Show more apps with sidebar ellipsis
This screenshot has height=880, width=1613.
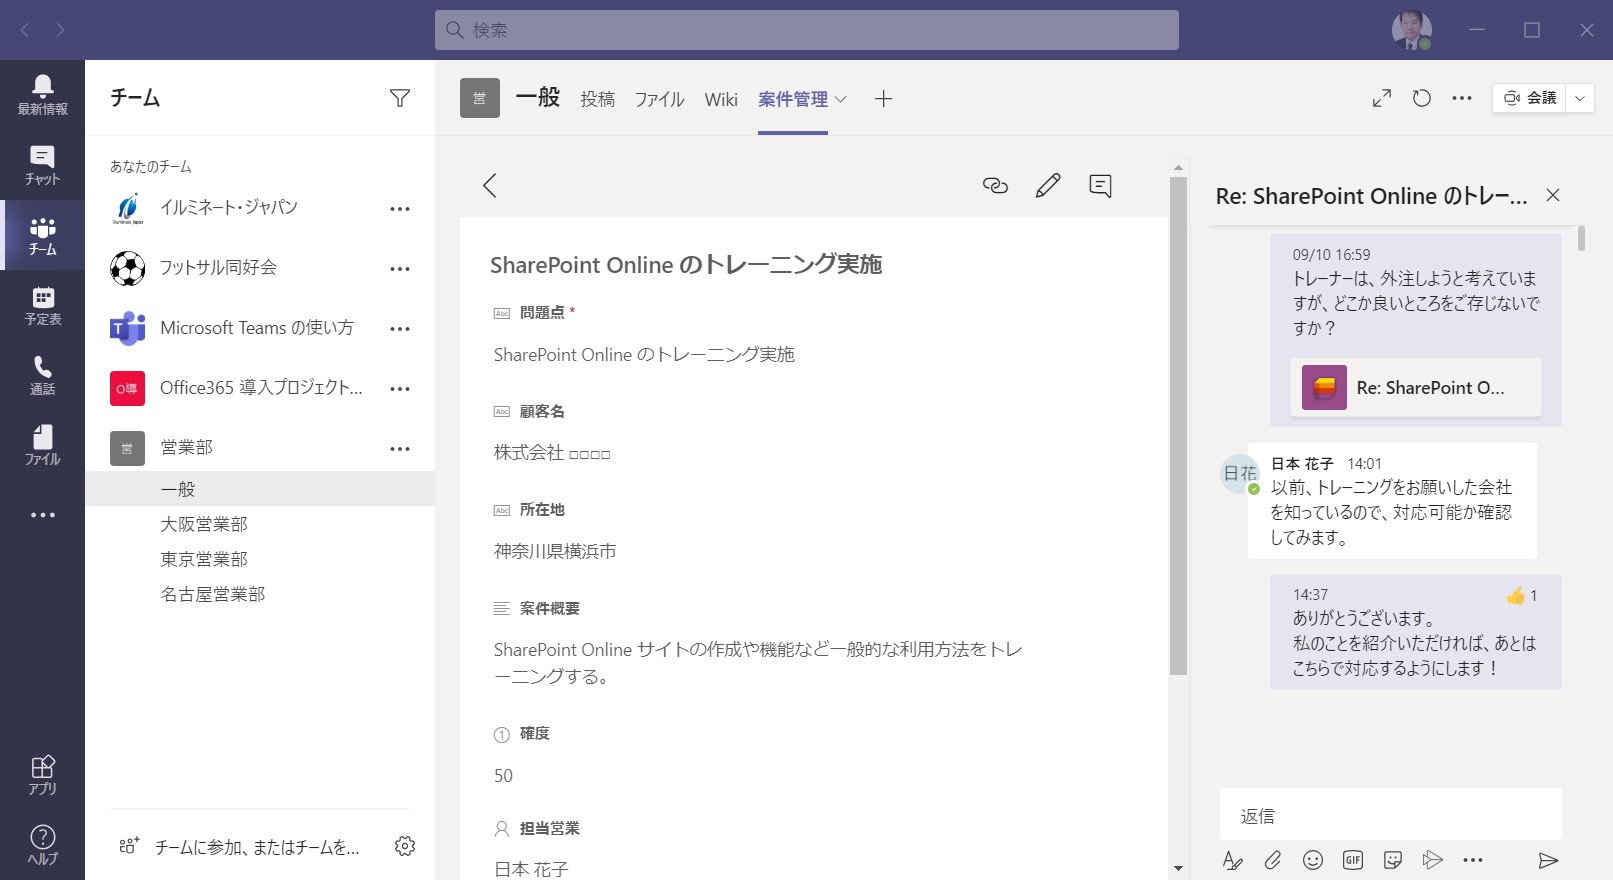[x=42, y=515]
